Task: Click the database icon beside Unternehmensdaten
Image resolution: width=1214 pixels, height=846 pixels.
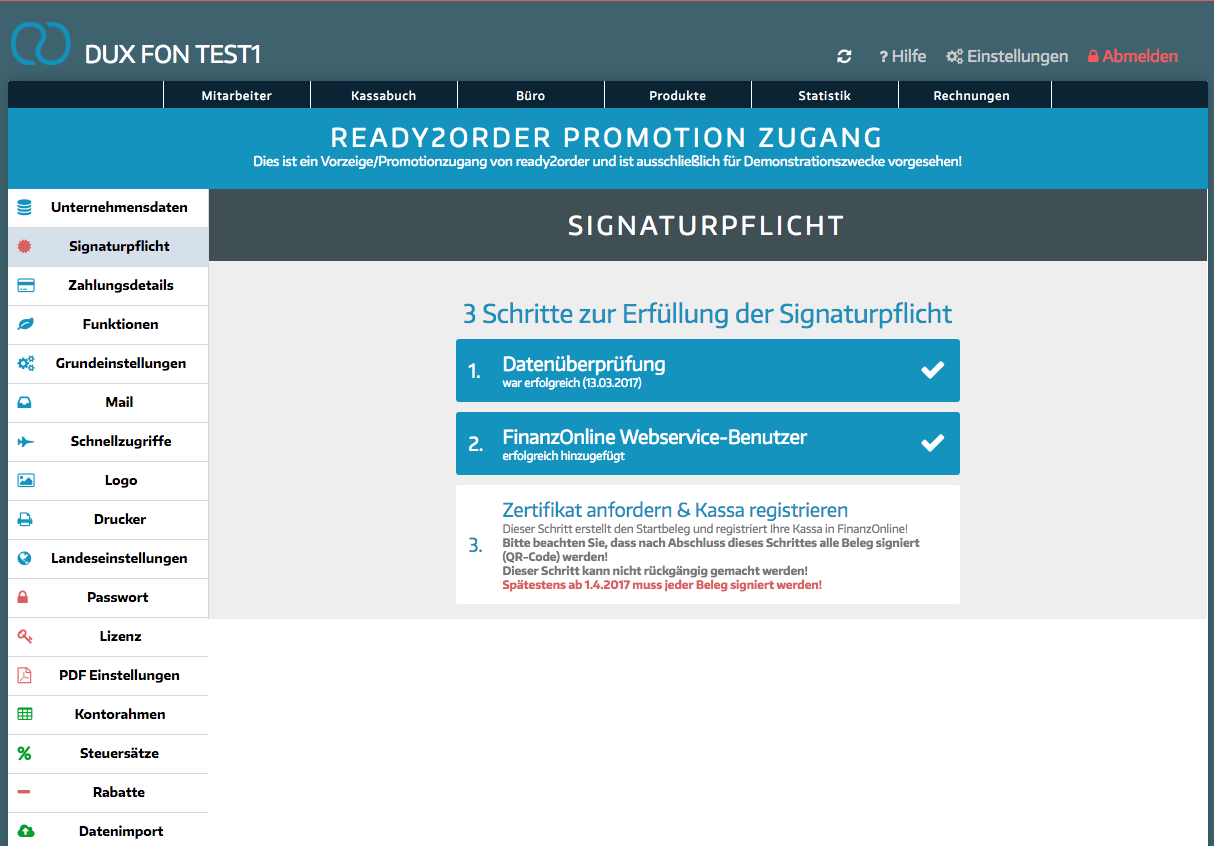Action: [x=25, y=208]
